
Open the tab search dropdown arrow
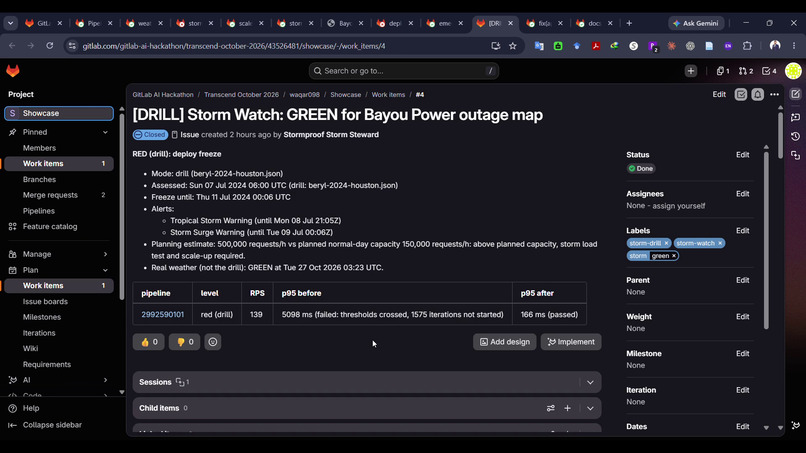pyautogui.click(x=11, y=23)
